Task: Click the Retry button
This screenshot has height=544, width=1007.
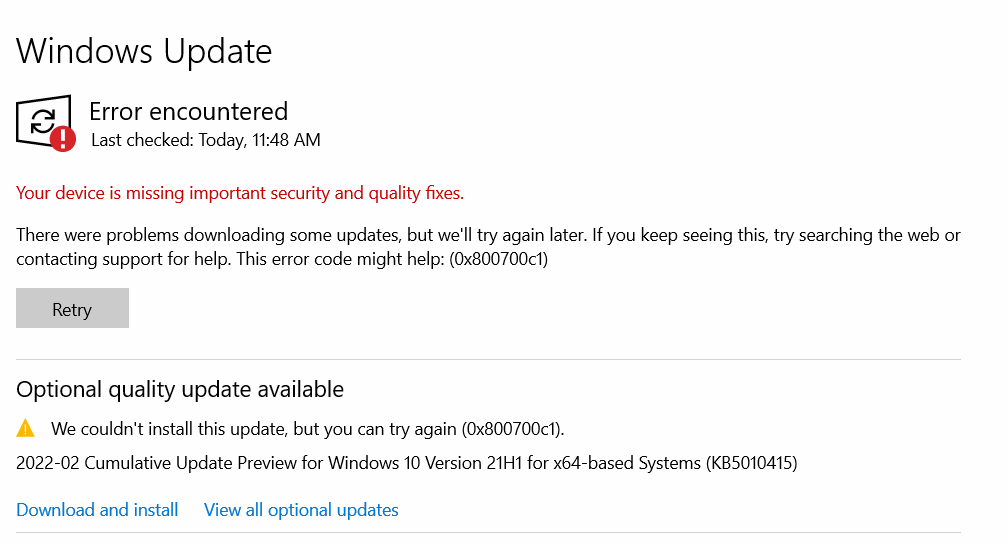Action: (73, 308)
